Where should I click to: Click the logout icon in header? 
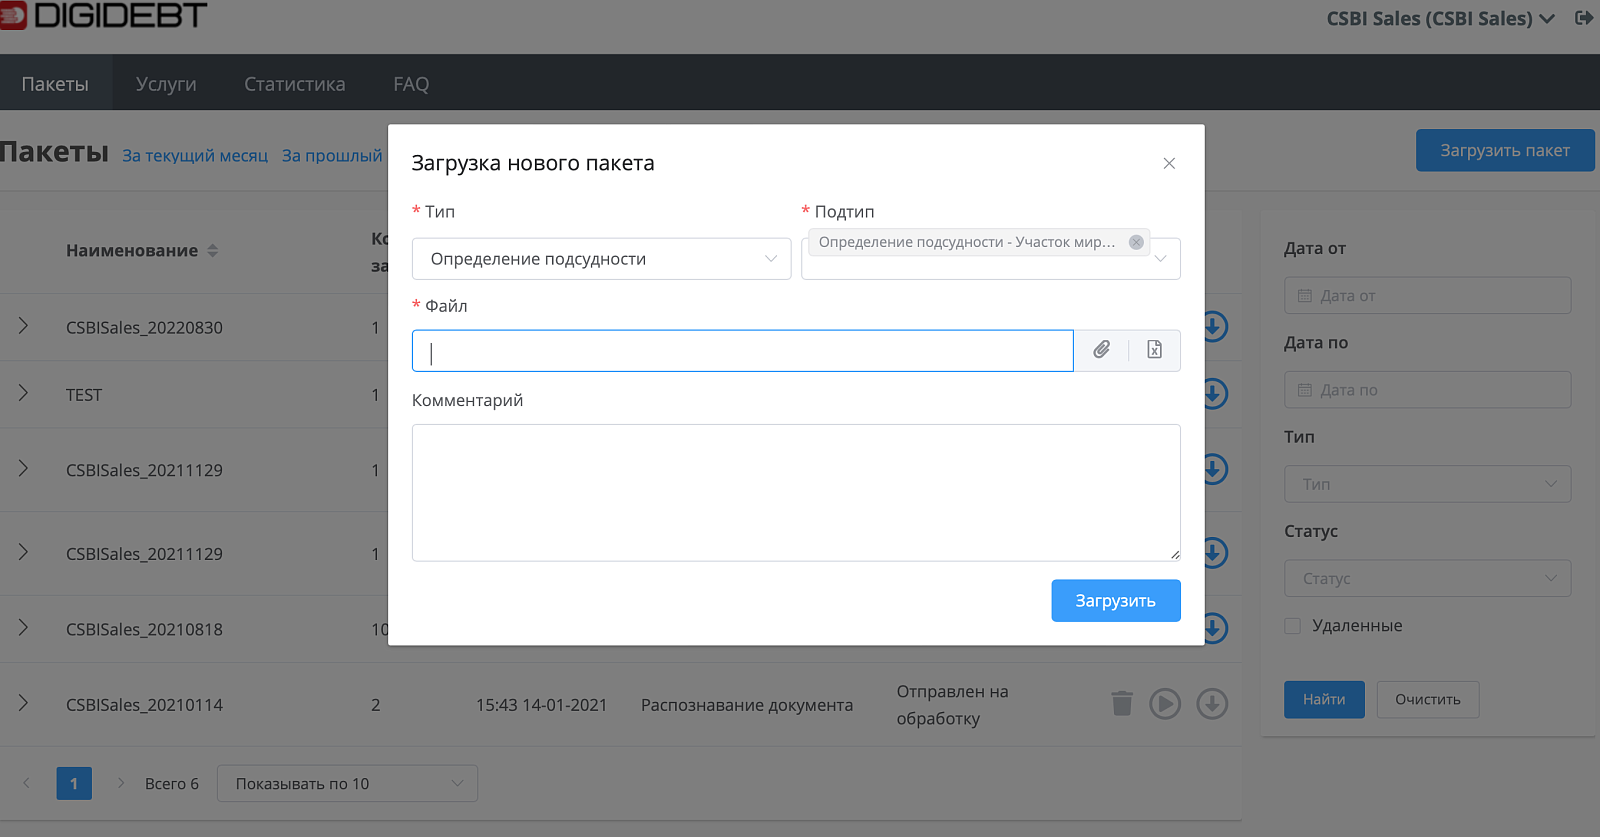click(1584, 18)
